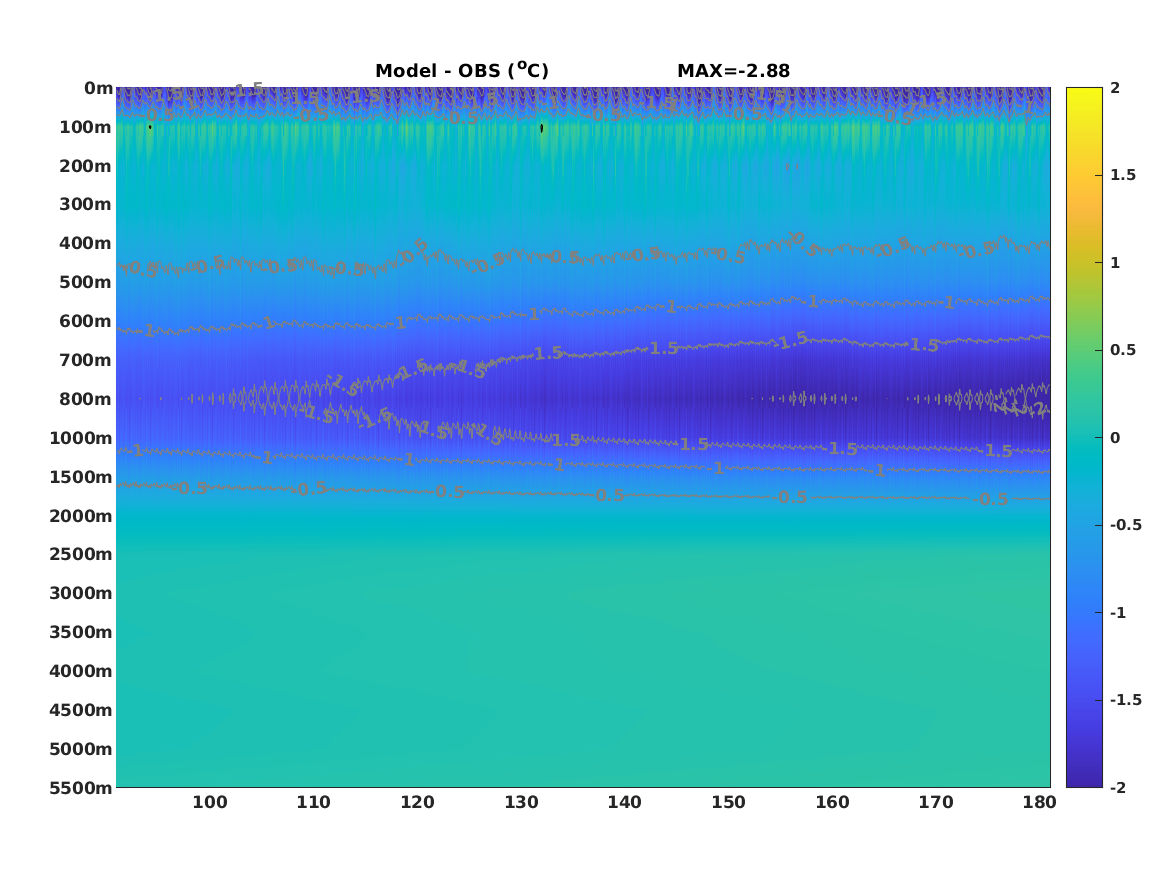Click the "200m" depth axis label
Viewport: 1167px width, 875px height.
(x=86, y=166)
